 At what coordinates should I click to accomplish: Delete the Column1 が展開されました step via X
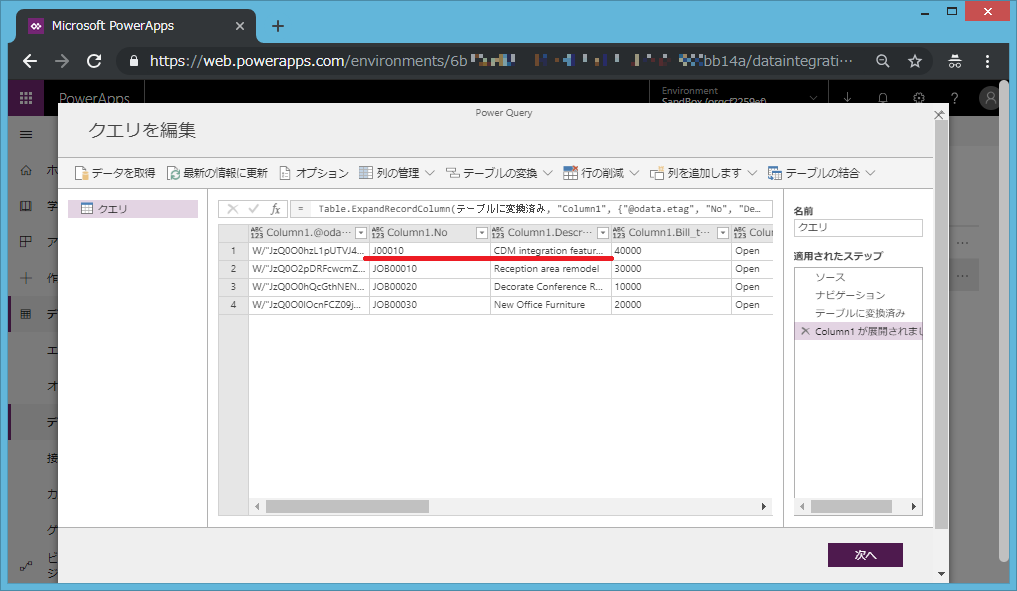tap(805, 332)
